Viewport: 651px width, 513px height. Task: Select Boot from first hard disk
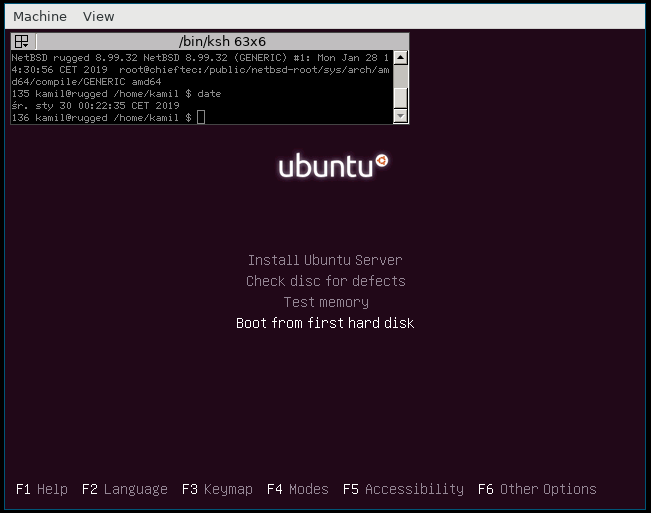[325, 323]
